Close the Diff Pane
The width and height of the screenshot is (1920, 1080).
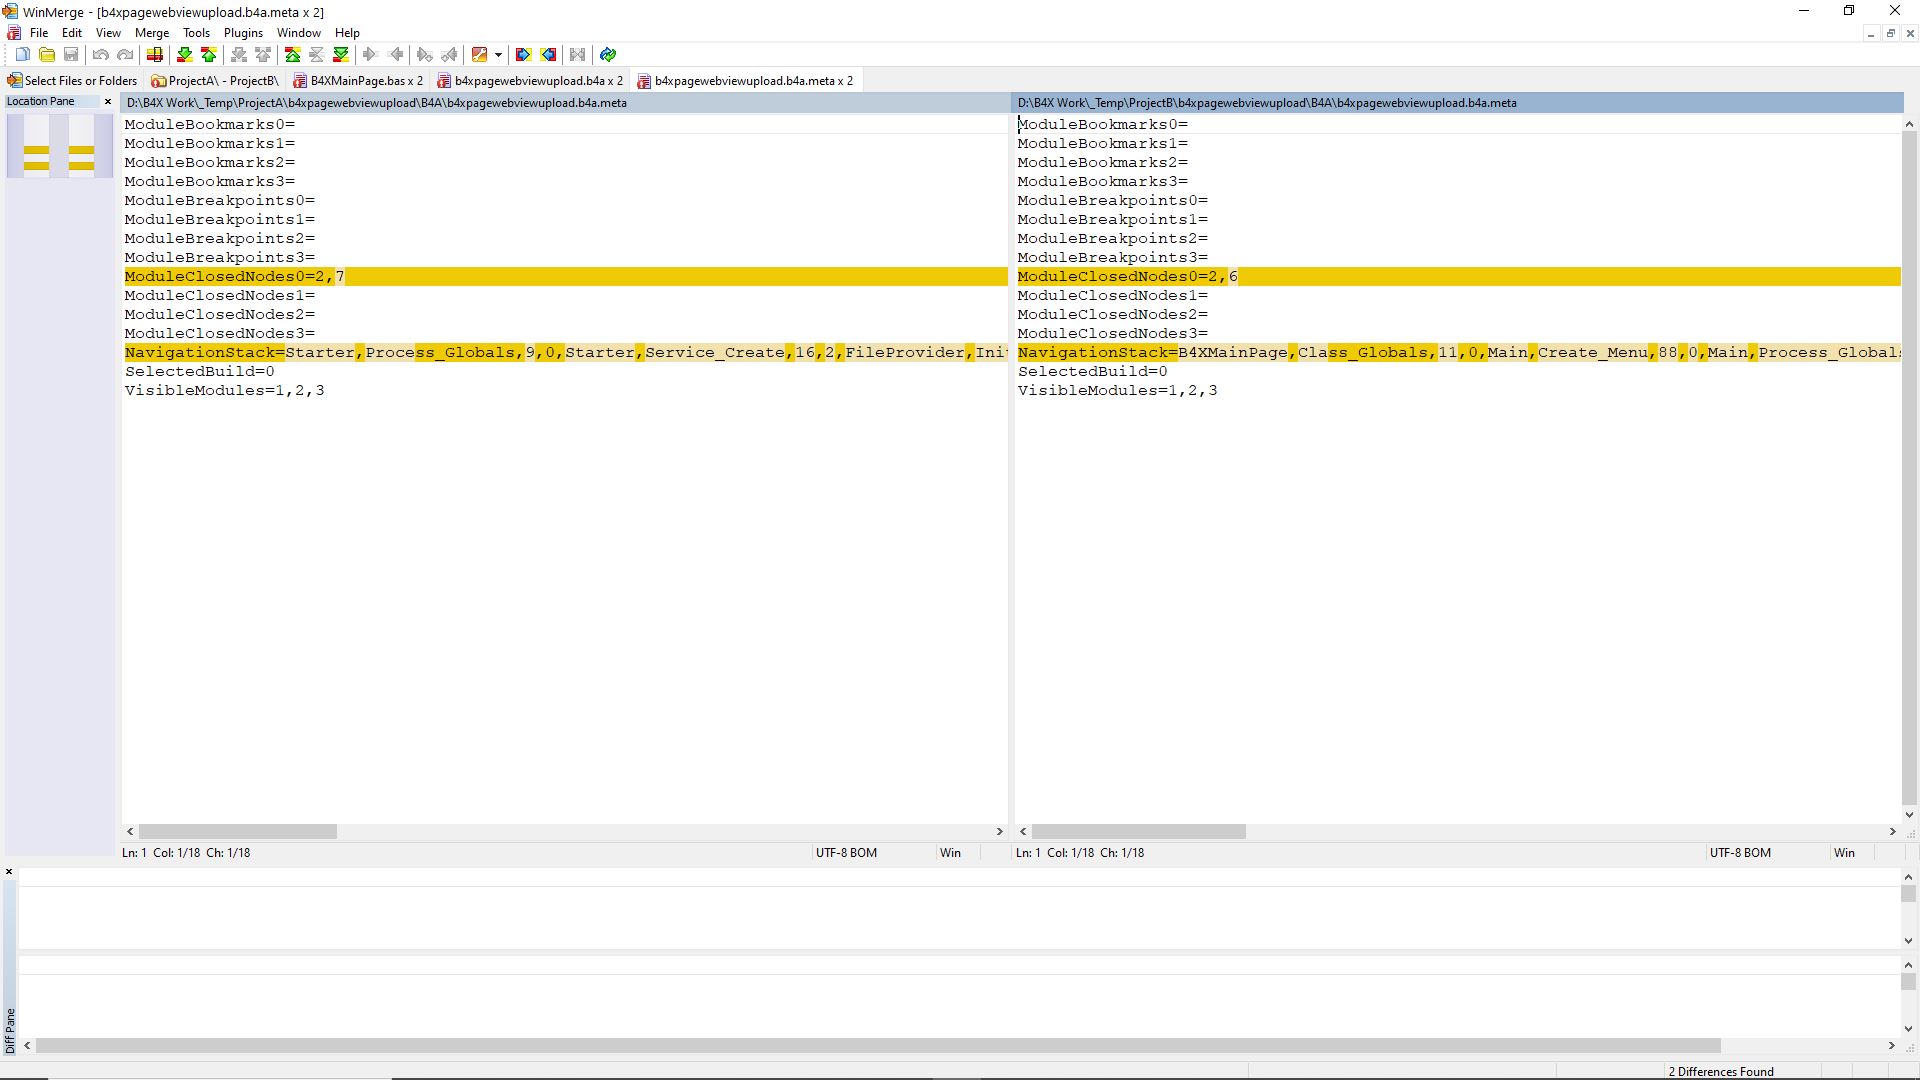click(x=9, y=872)
